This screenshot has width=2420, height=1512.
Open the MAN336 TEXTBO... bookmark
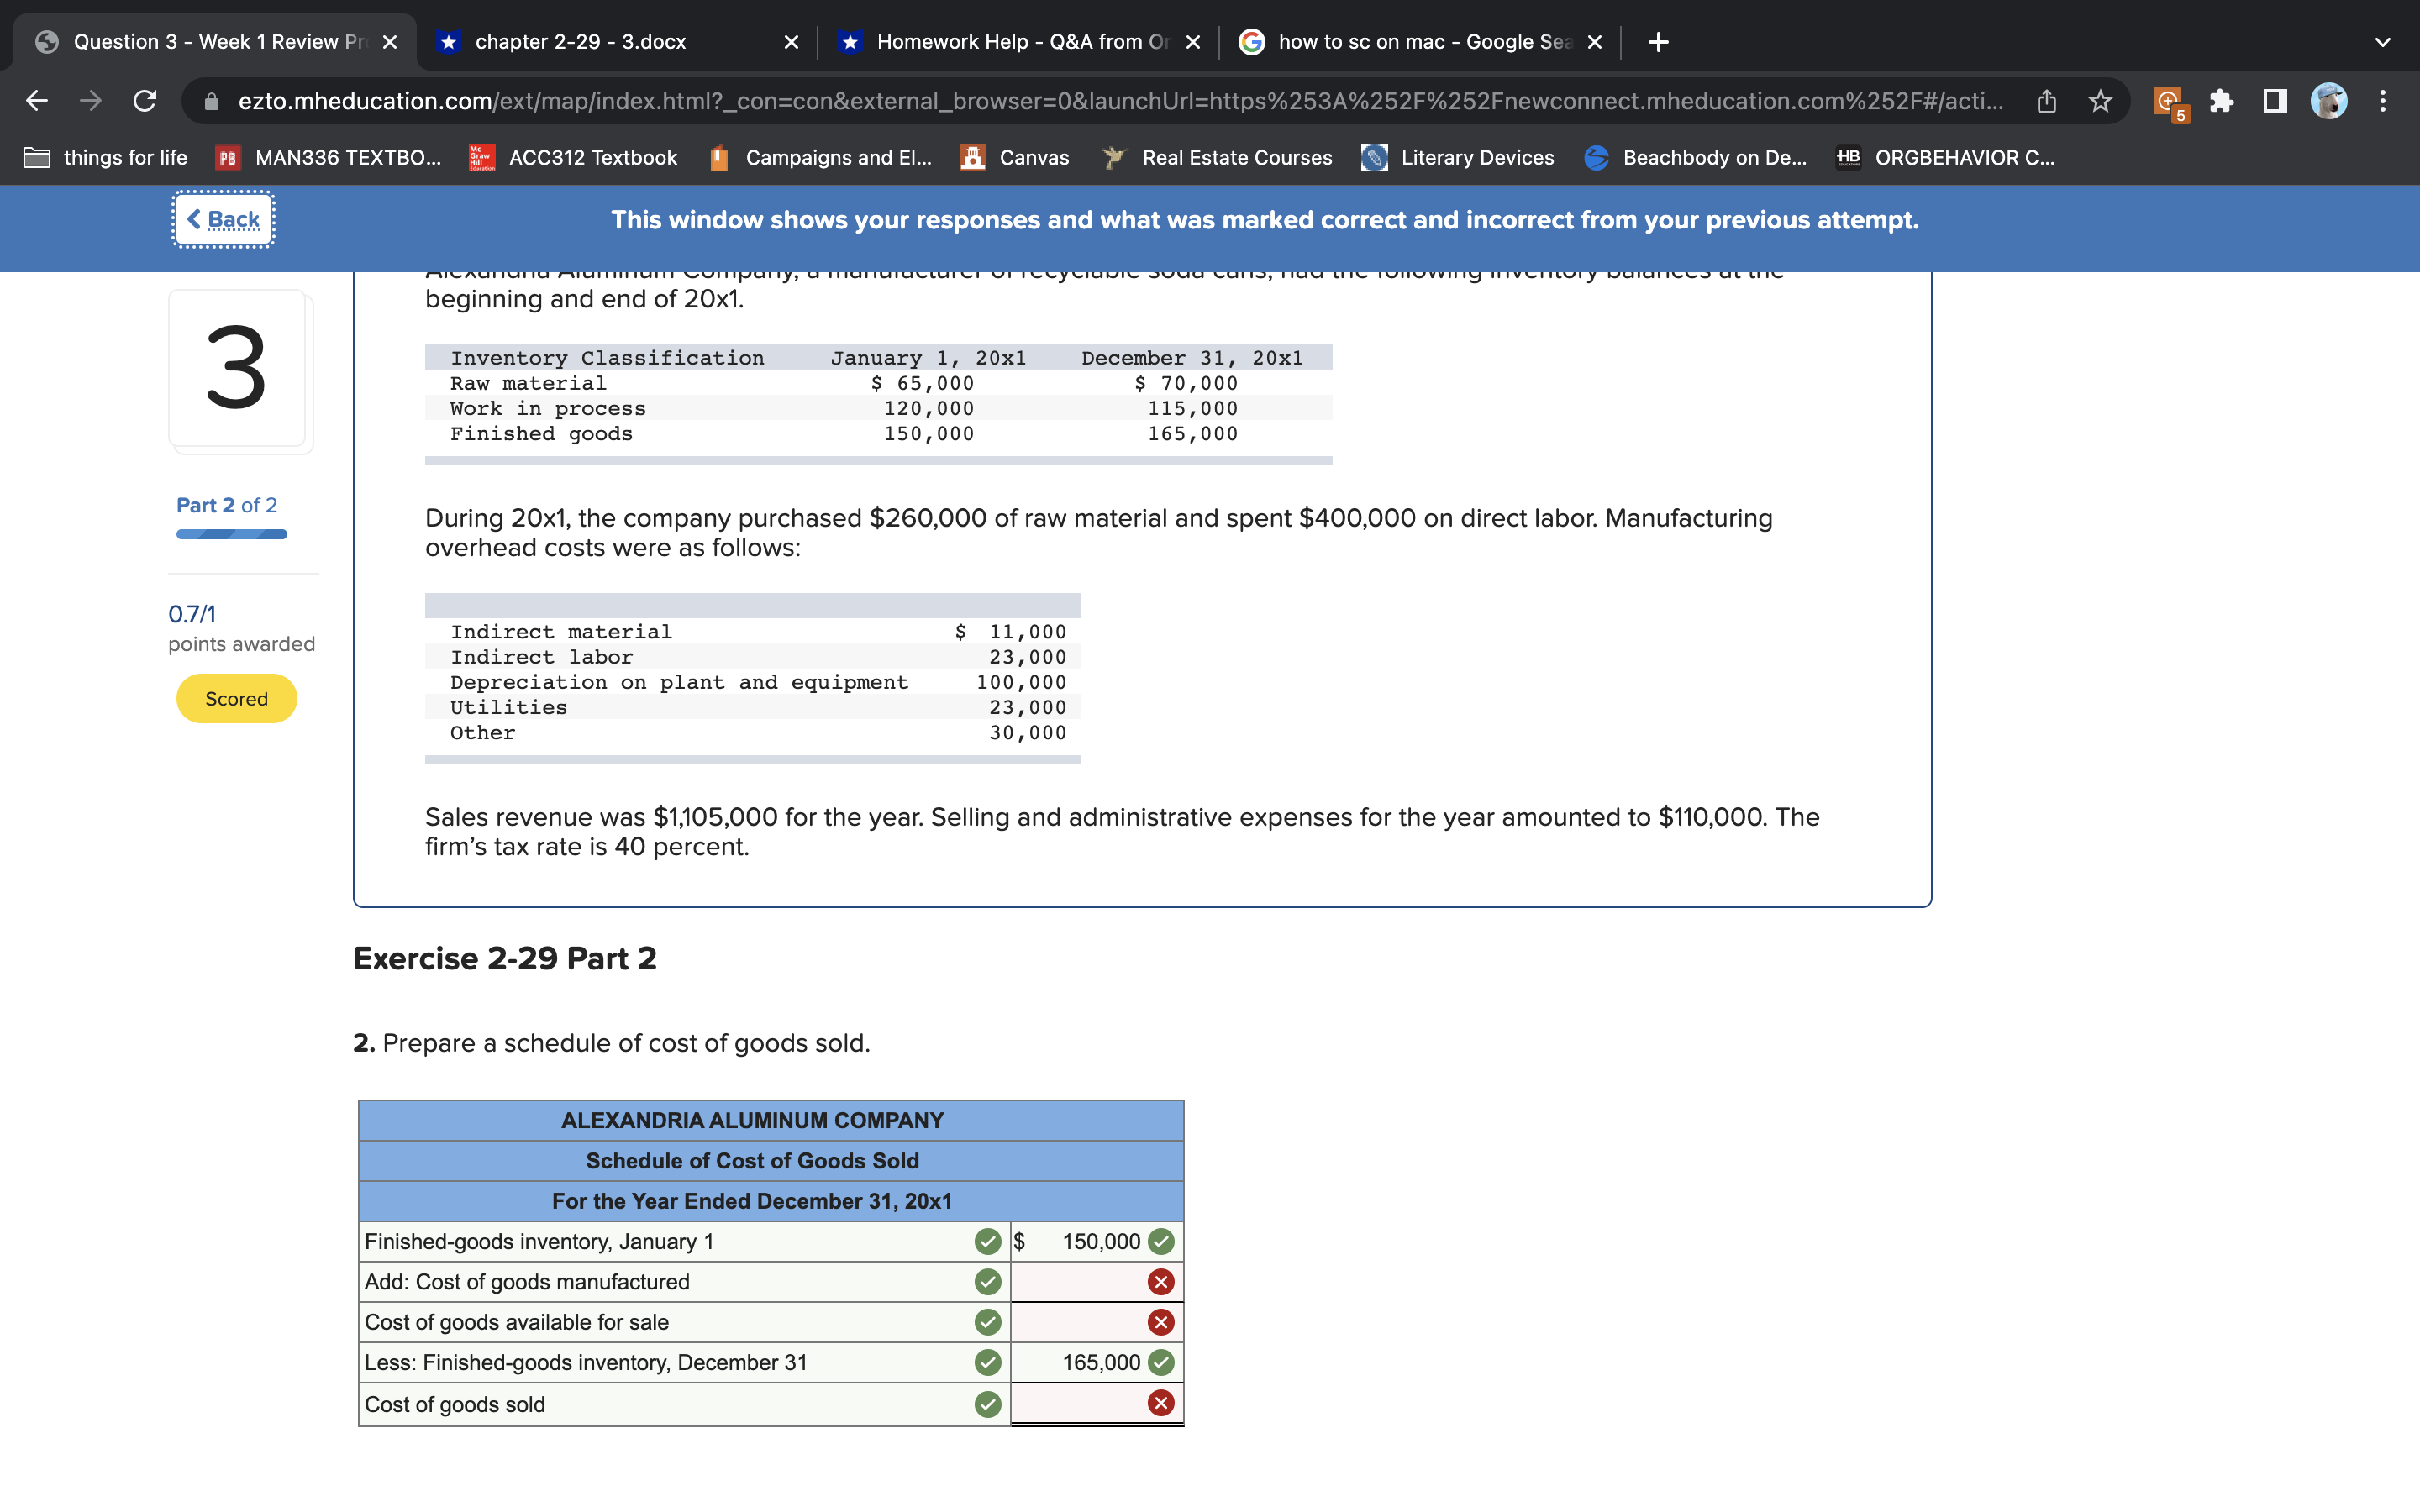tap(329, 157)
